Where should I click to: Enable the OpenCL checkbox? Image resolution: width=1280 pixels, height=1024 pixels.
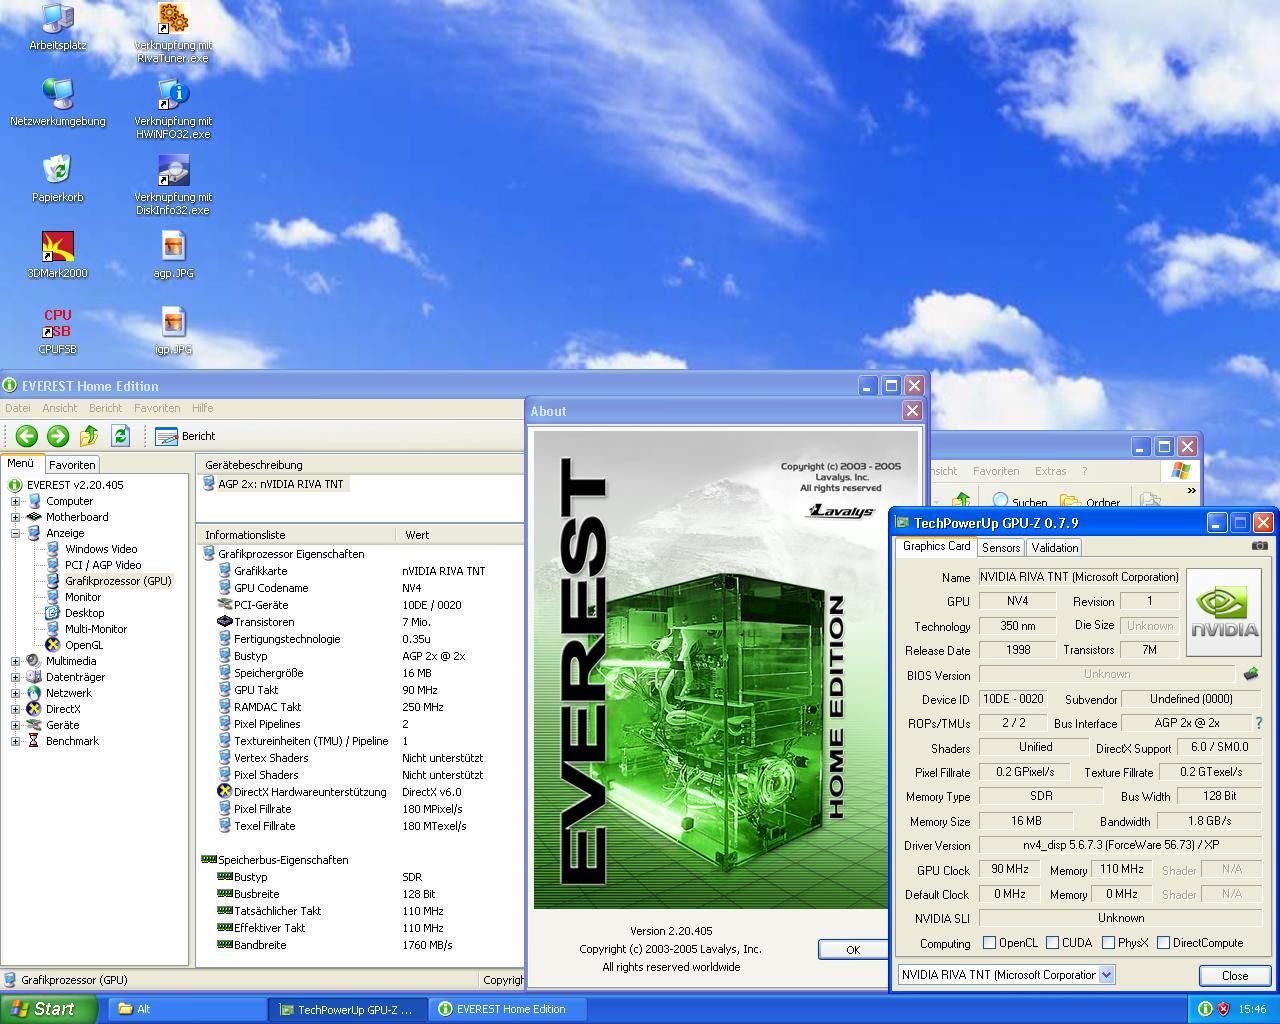click(x=989, y=942)
